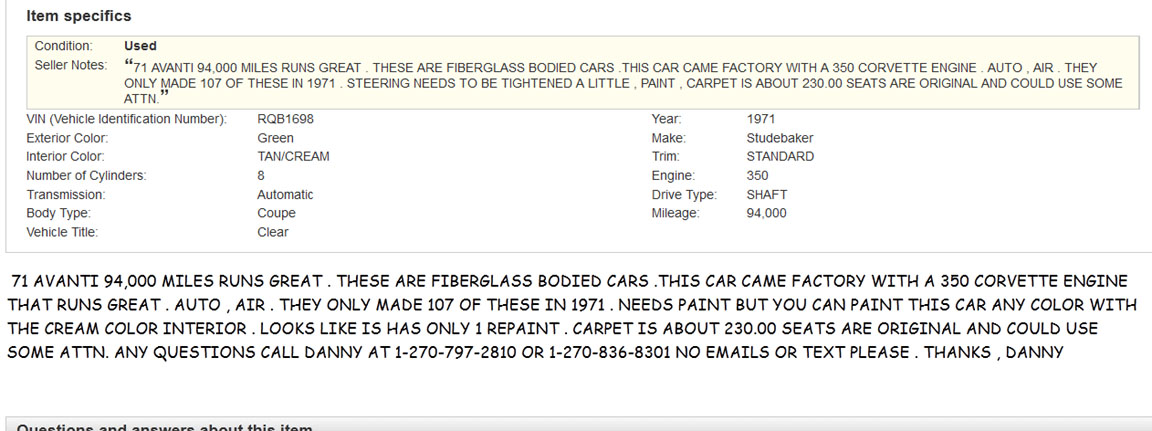
Task: Click the Used condition value
Action: 140,46
